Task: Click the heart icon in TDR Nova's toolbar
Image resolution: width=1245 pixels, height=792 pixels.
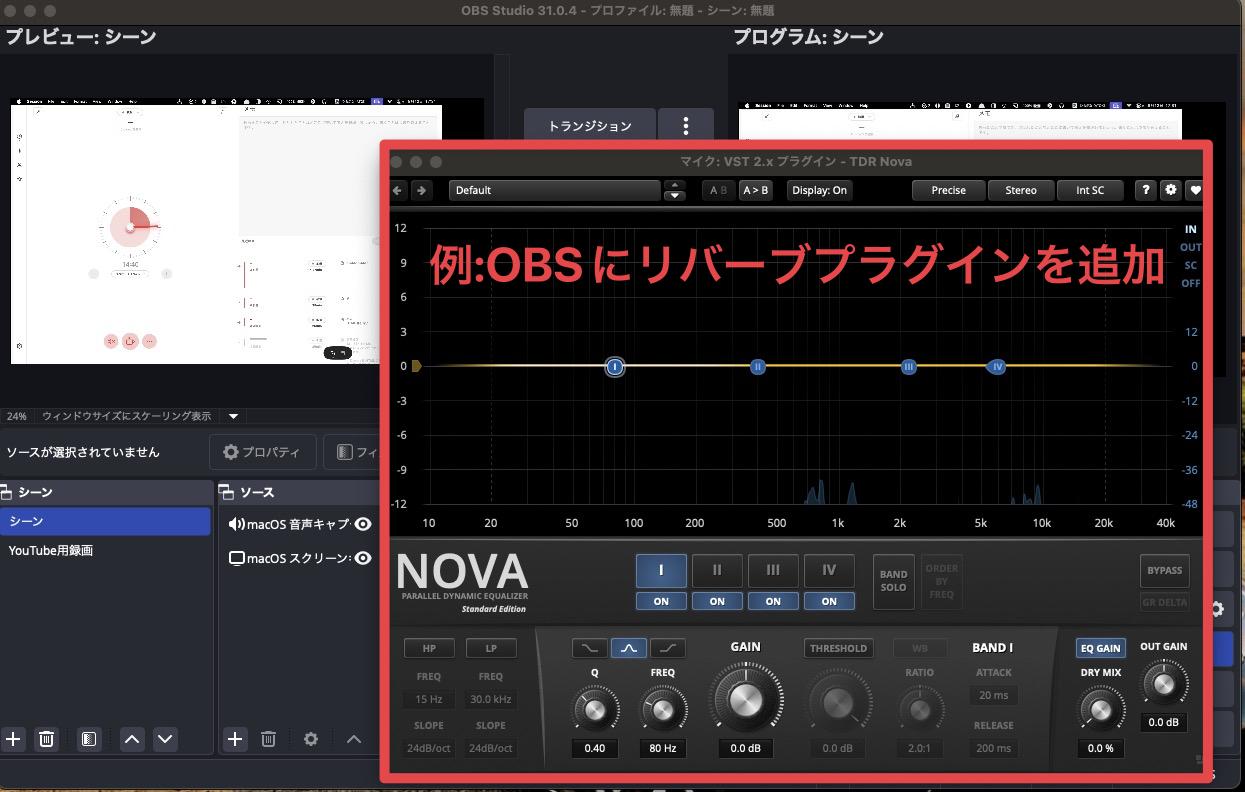Action: (1194, 190)
